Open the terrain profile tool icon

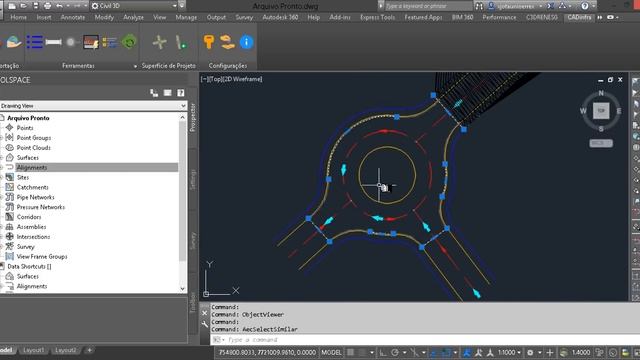[x=91, y=42]
